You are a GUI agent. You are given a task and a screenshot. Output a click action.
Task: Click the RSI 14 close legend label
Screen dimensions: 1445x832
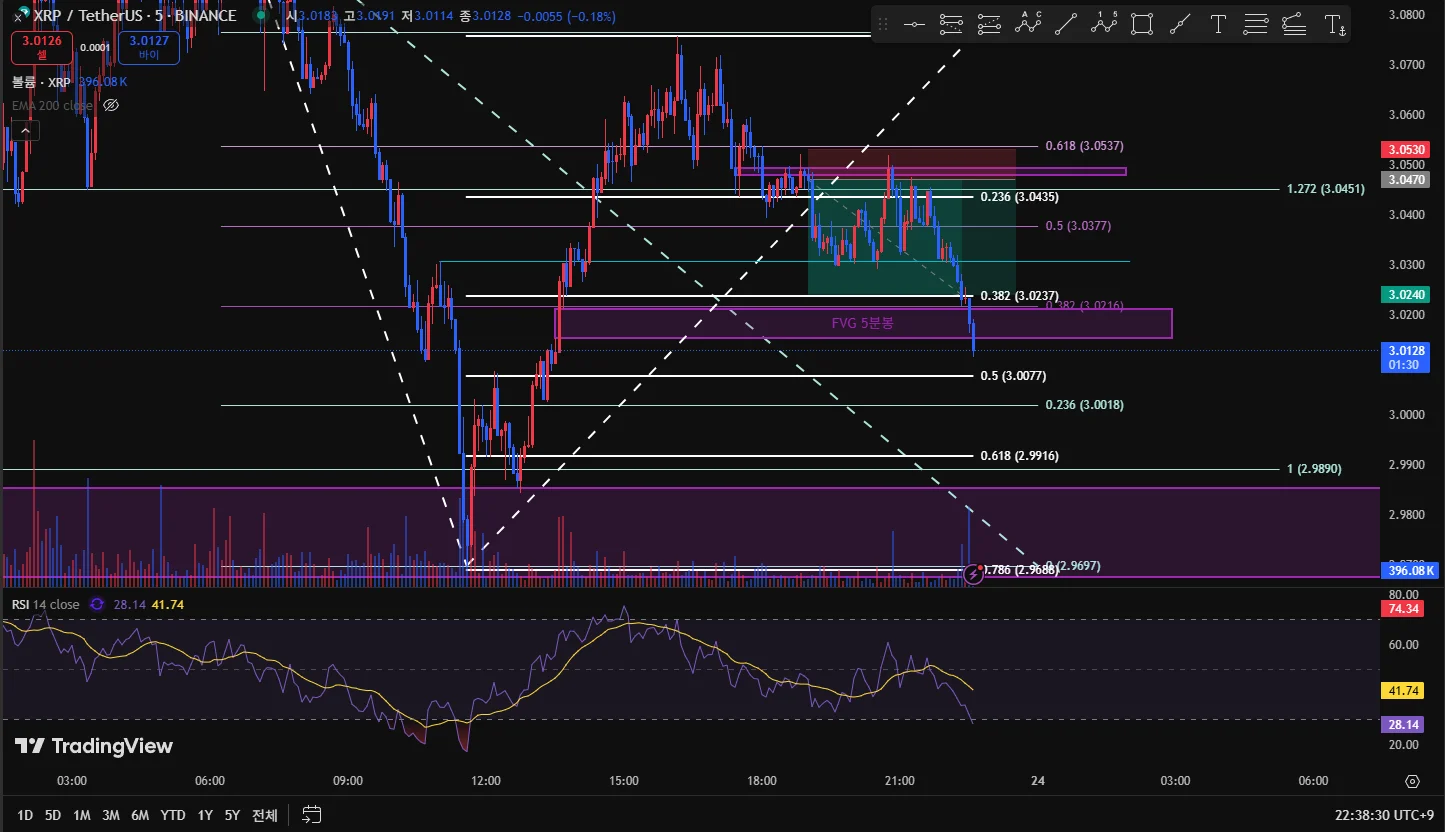(x=46, y=604)
